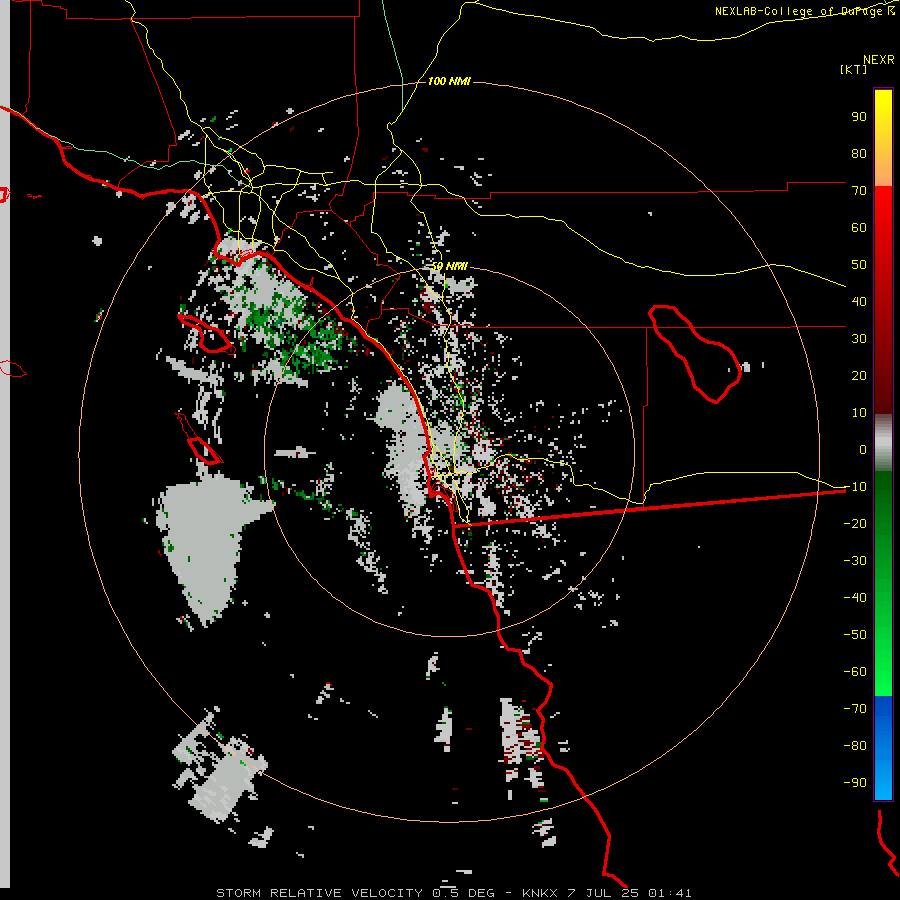Click the 30 value on the velocity scale

(859, 339)
